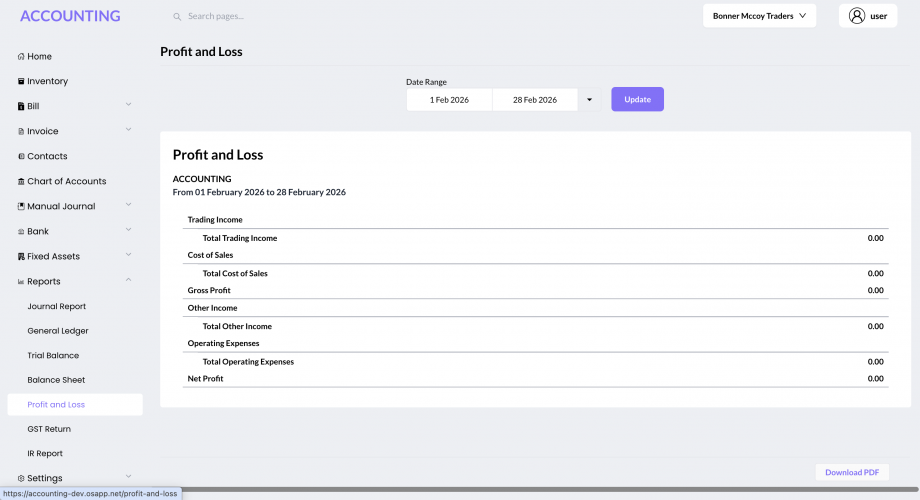Open the Journal Report
The image size is (920, 500).
pyautogui.click(x=56, y=306)
